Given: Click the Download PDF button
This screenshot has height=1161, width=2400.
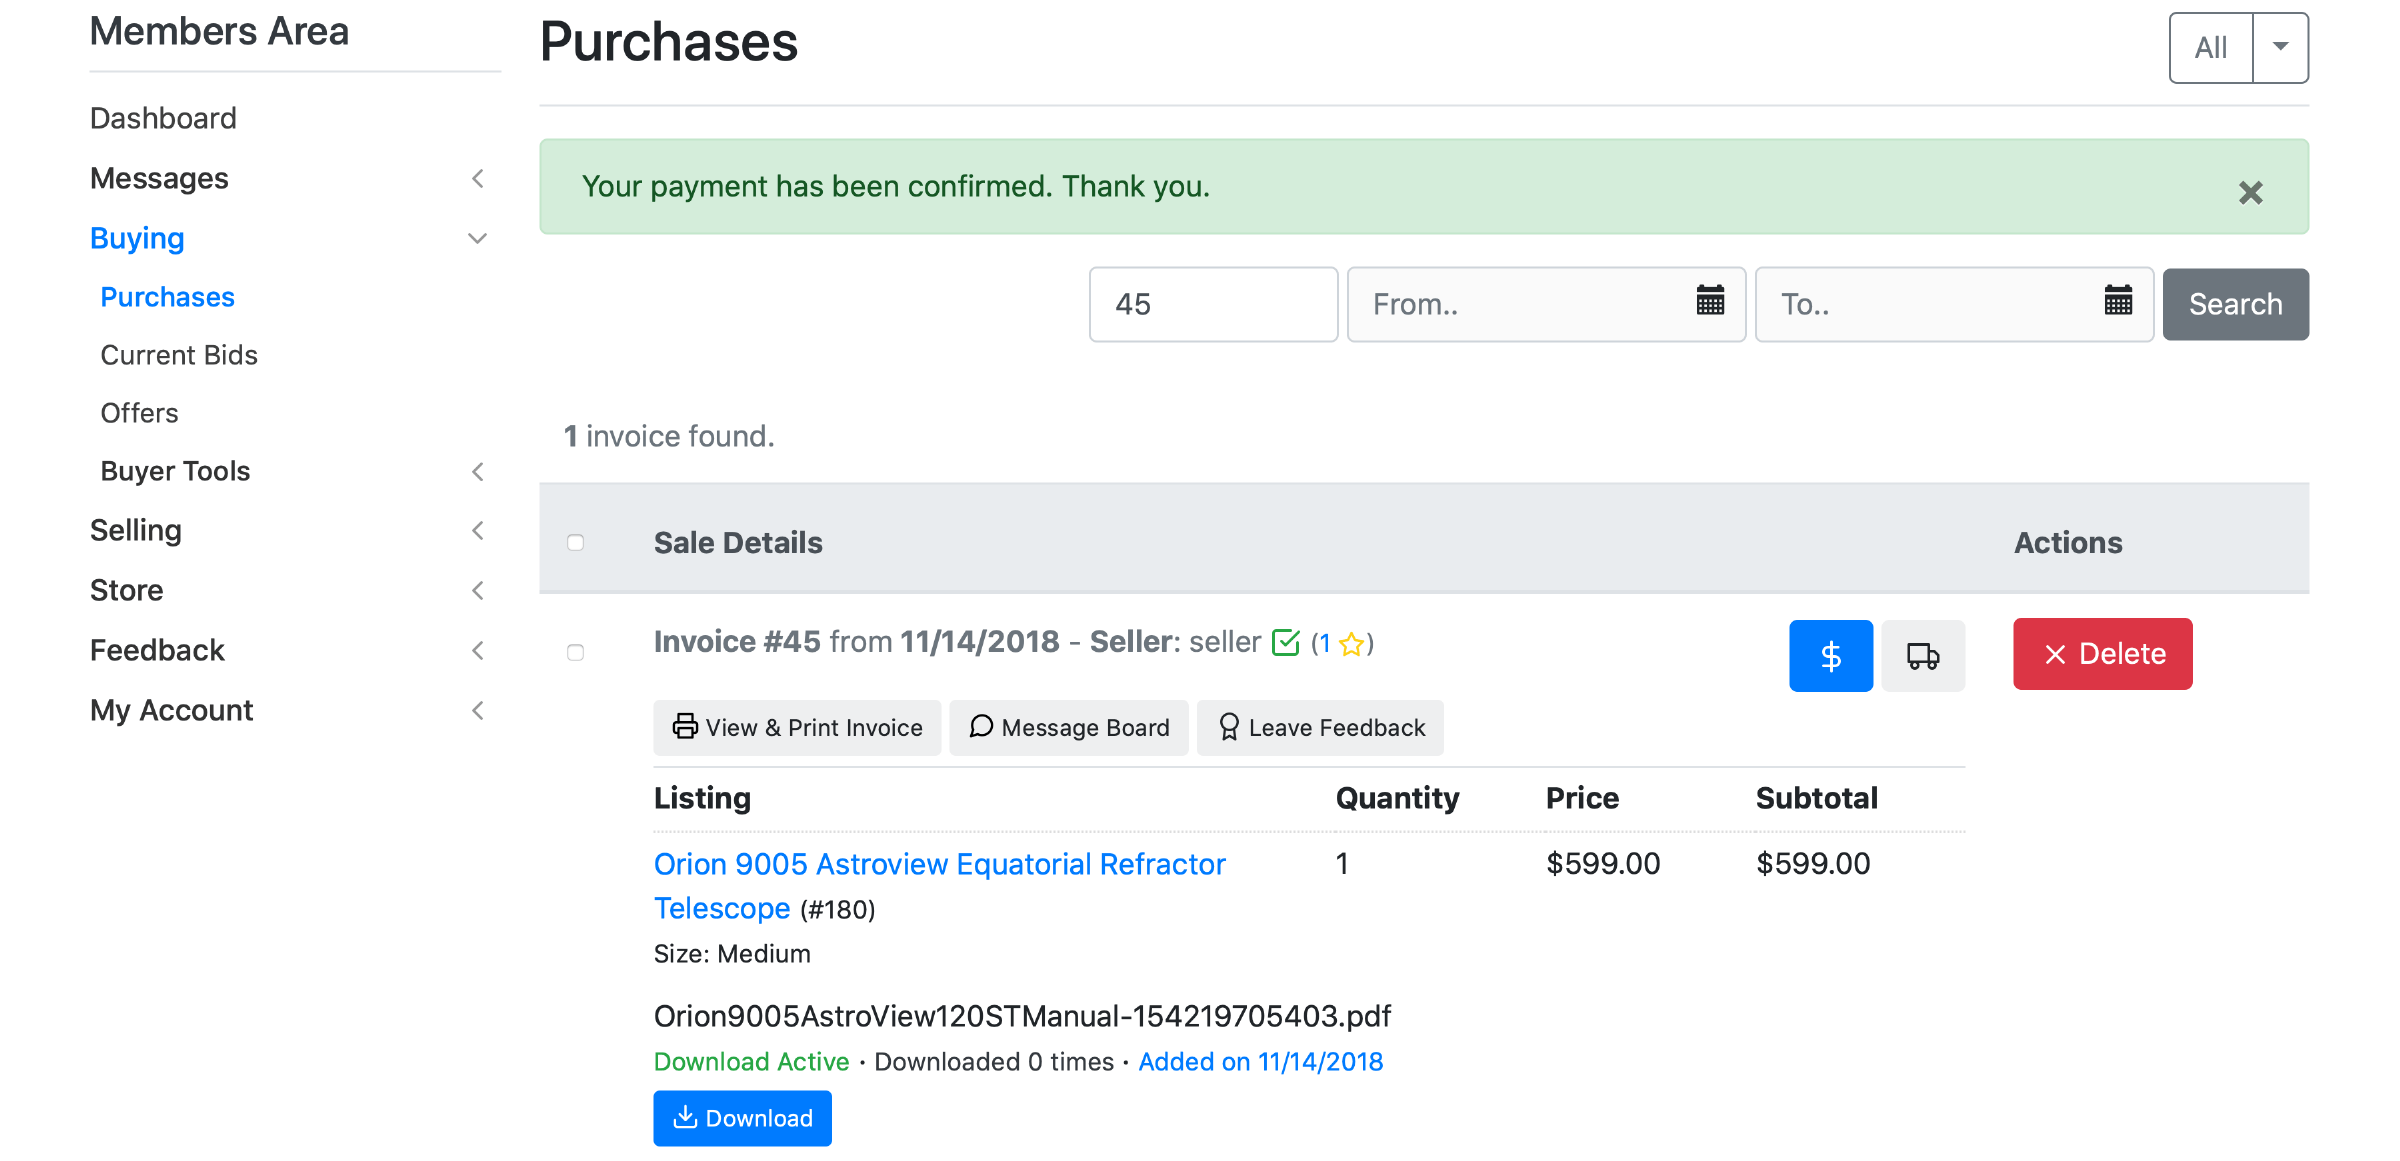Looking at the screenshot, I should (742, 1118).
